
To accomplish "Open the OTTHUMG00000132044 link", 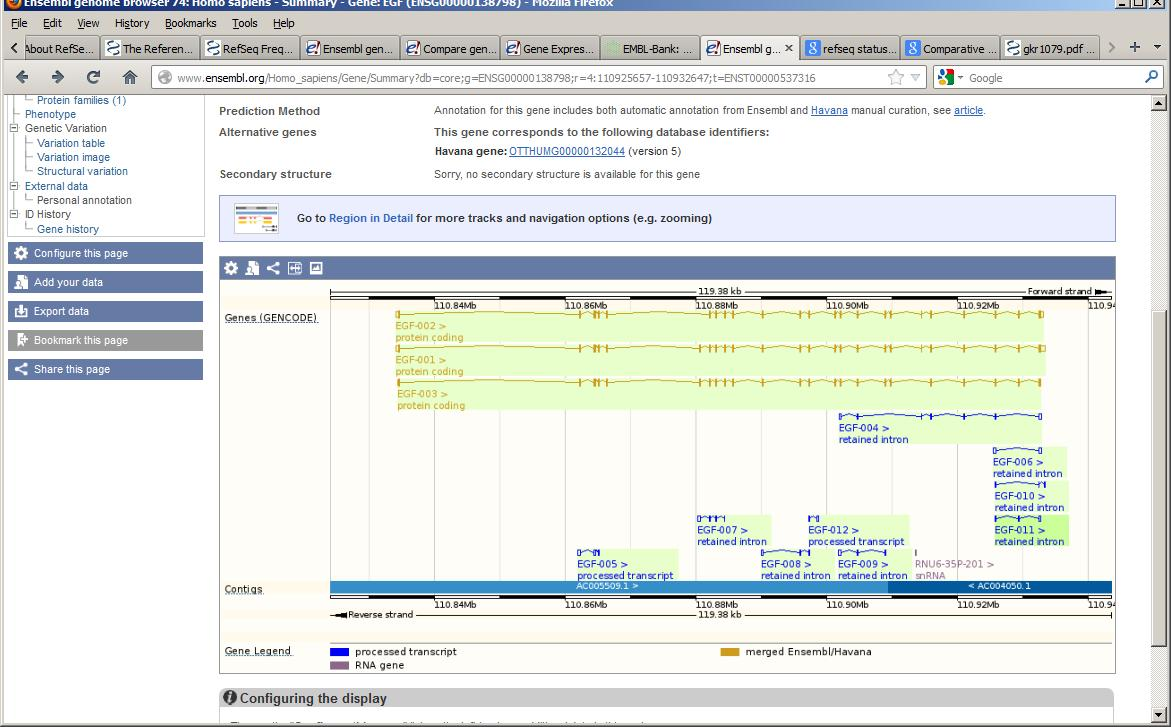I will (567, 152).
